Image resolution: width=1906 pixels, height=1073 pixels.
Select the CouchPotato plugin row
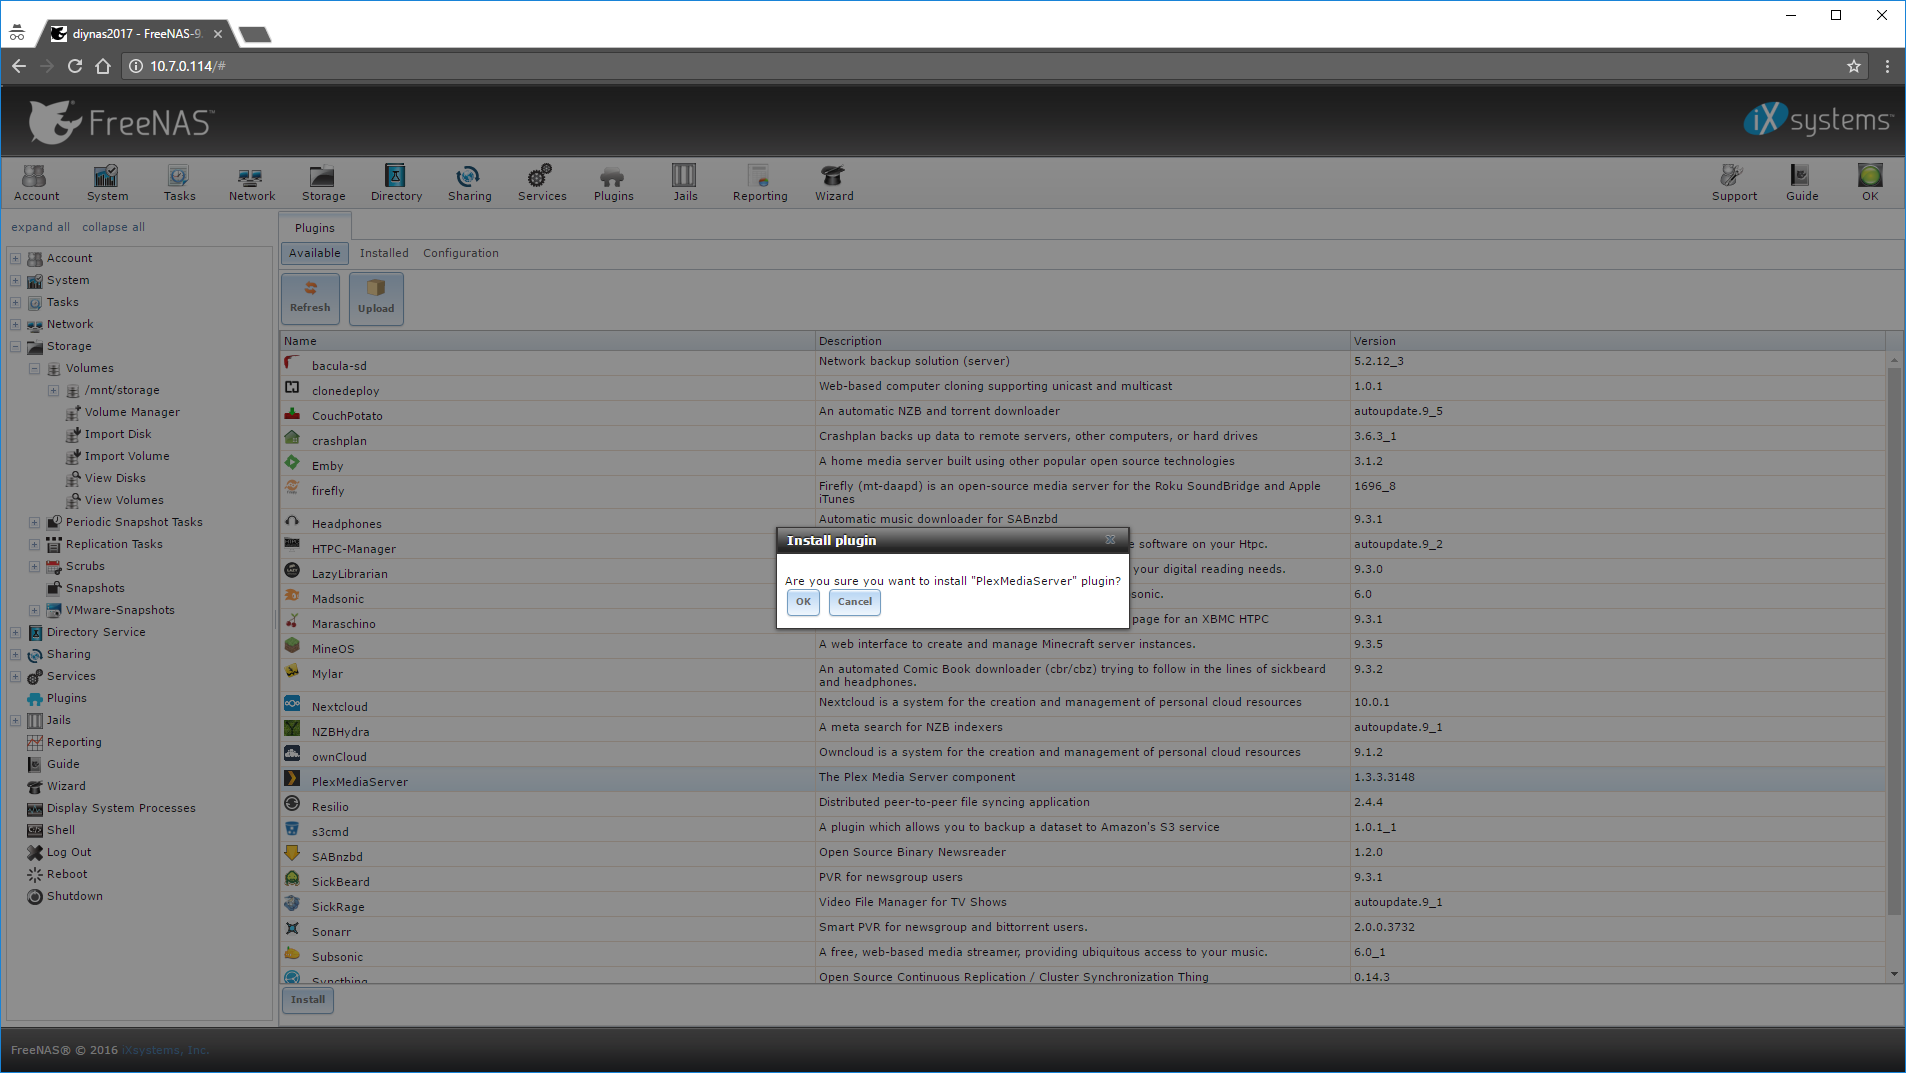click(1082, 413)
